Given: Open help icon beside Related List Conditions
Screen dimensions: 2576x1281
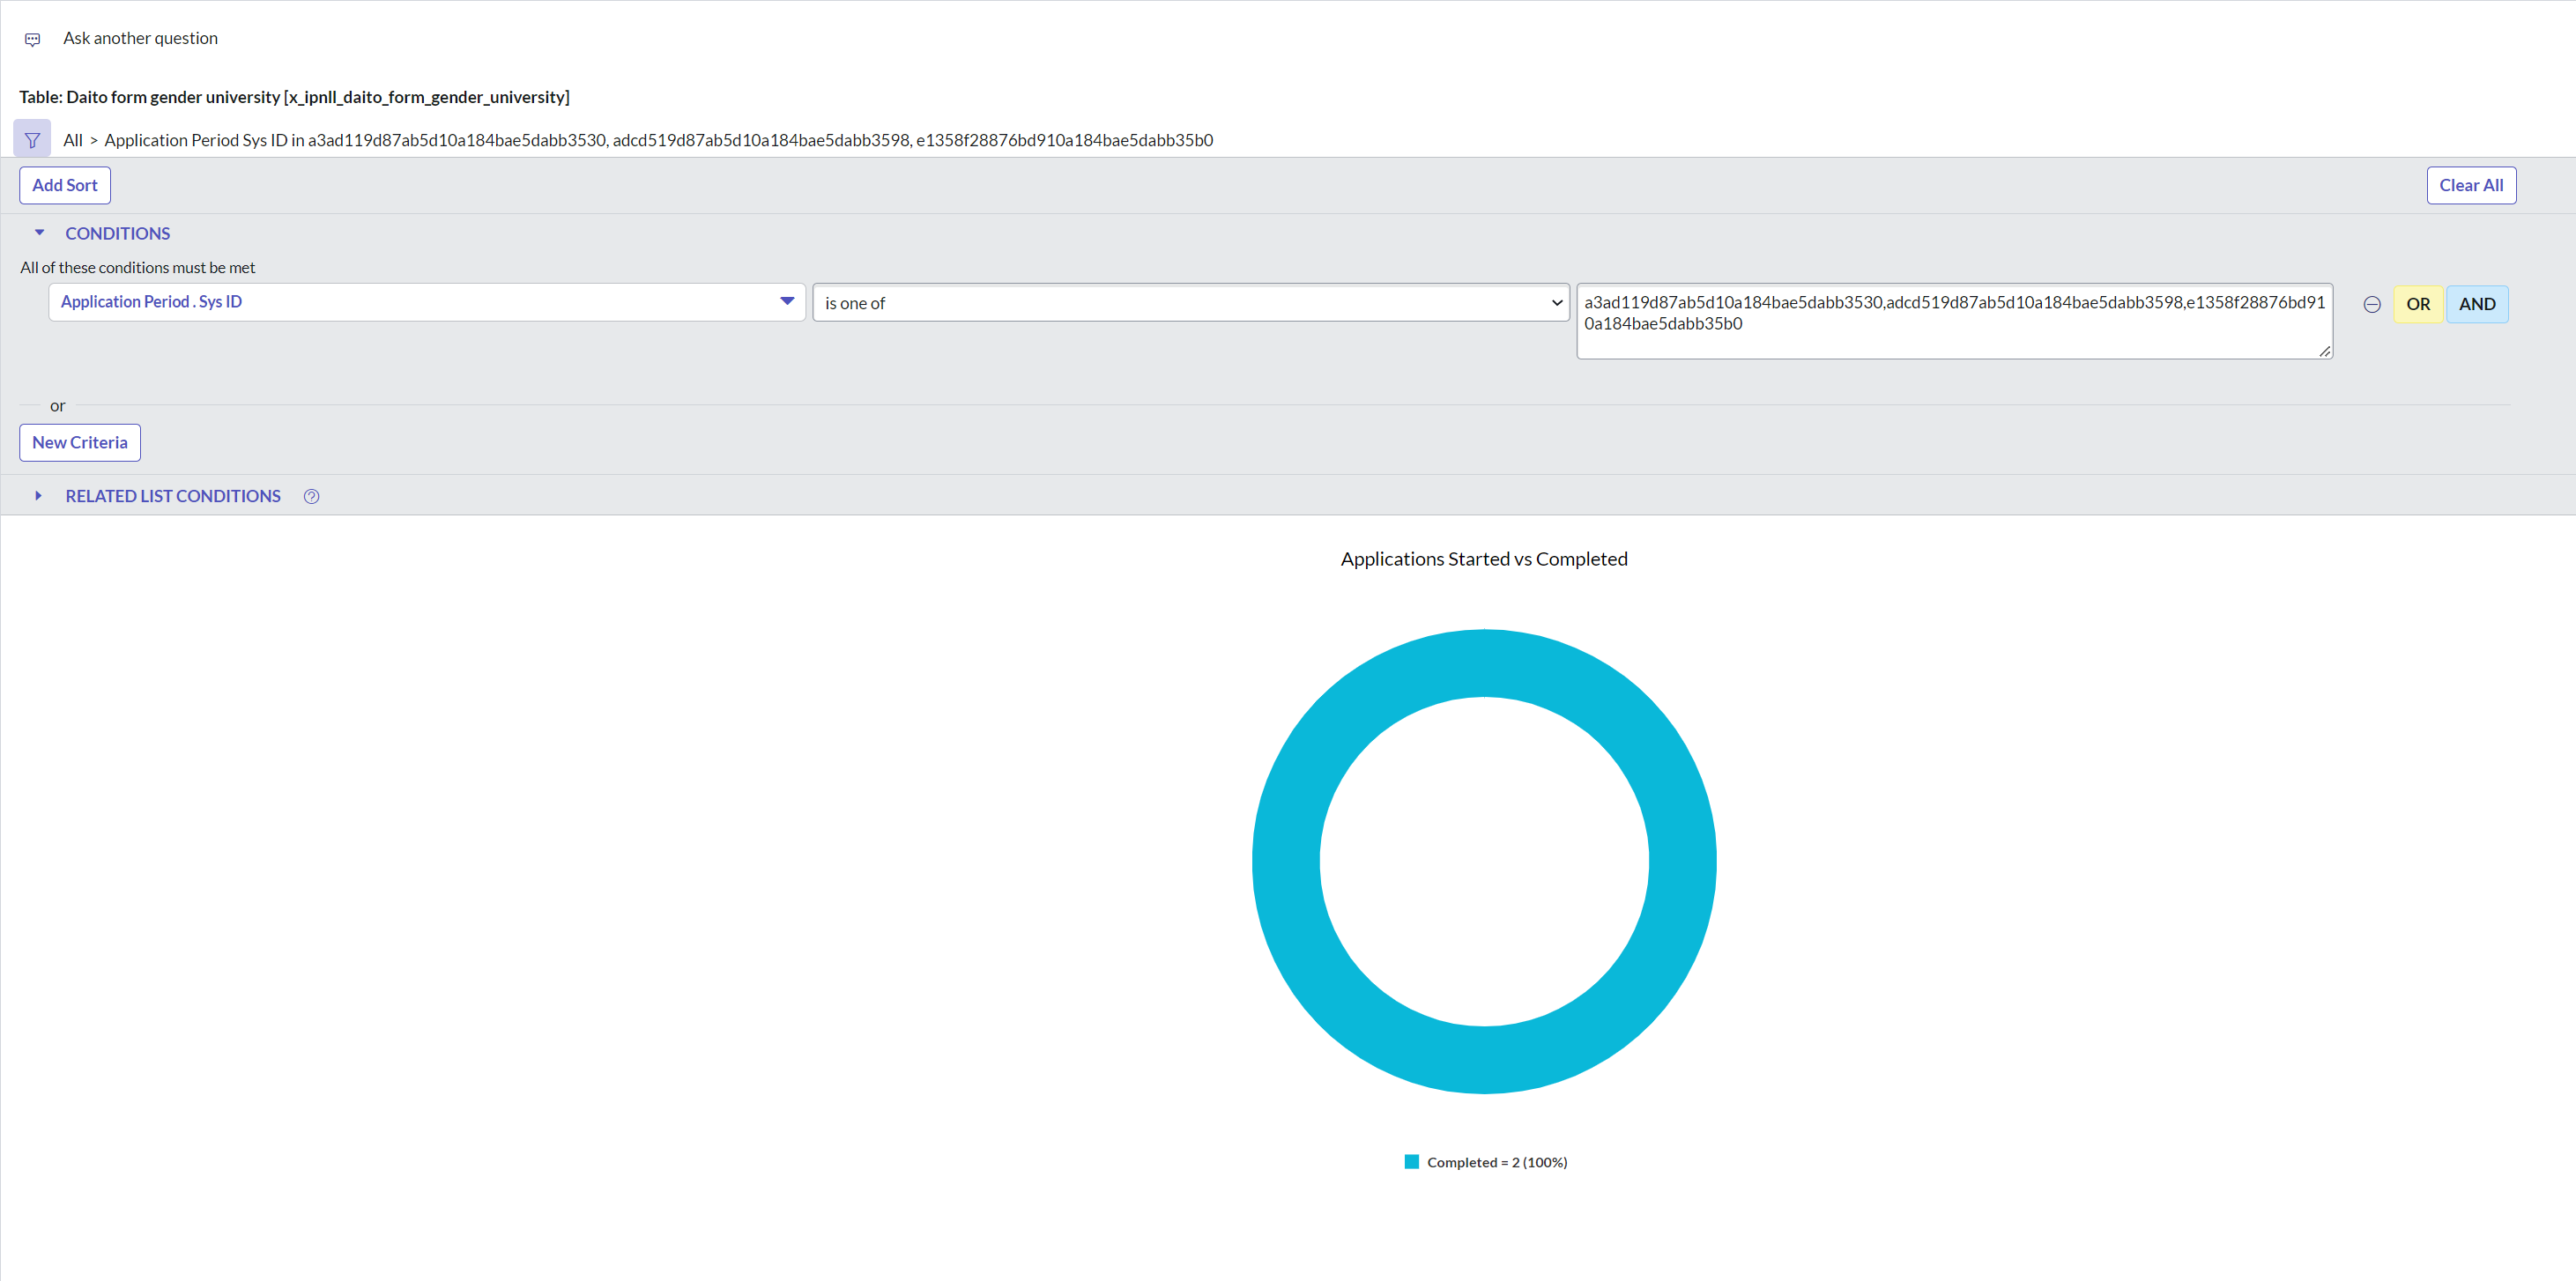Looking at the screenshot, I should point(311,496).
